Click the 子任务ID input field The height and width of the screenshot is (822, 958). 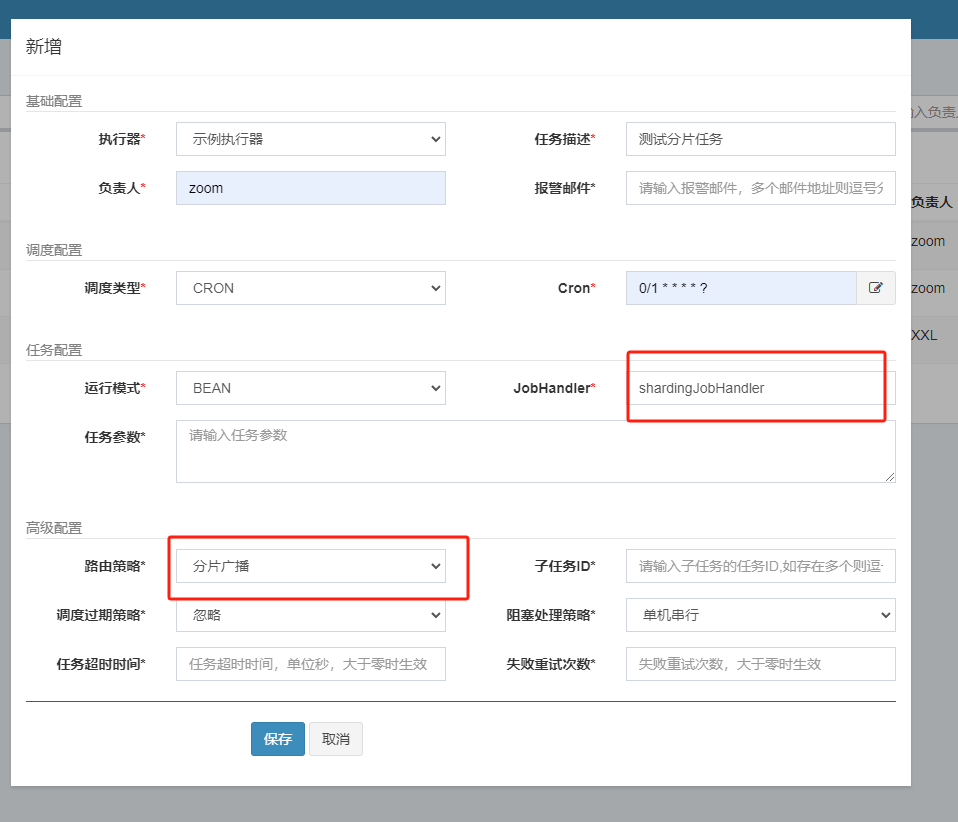(761, 566)
